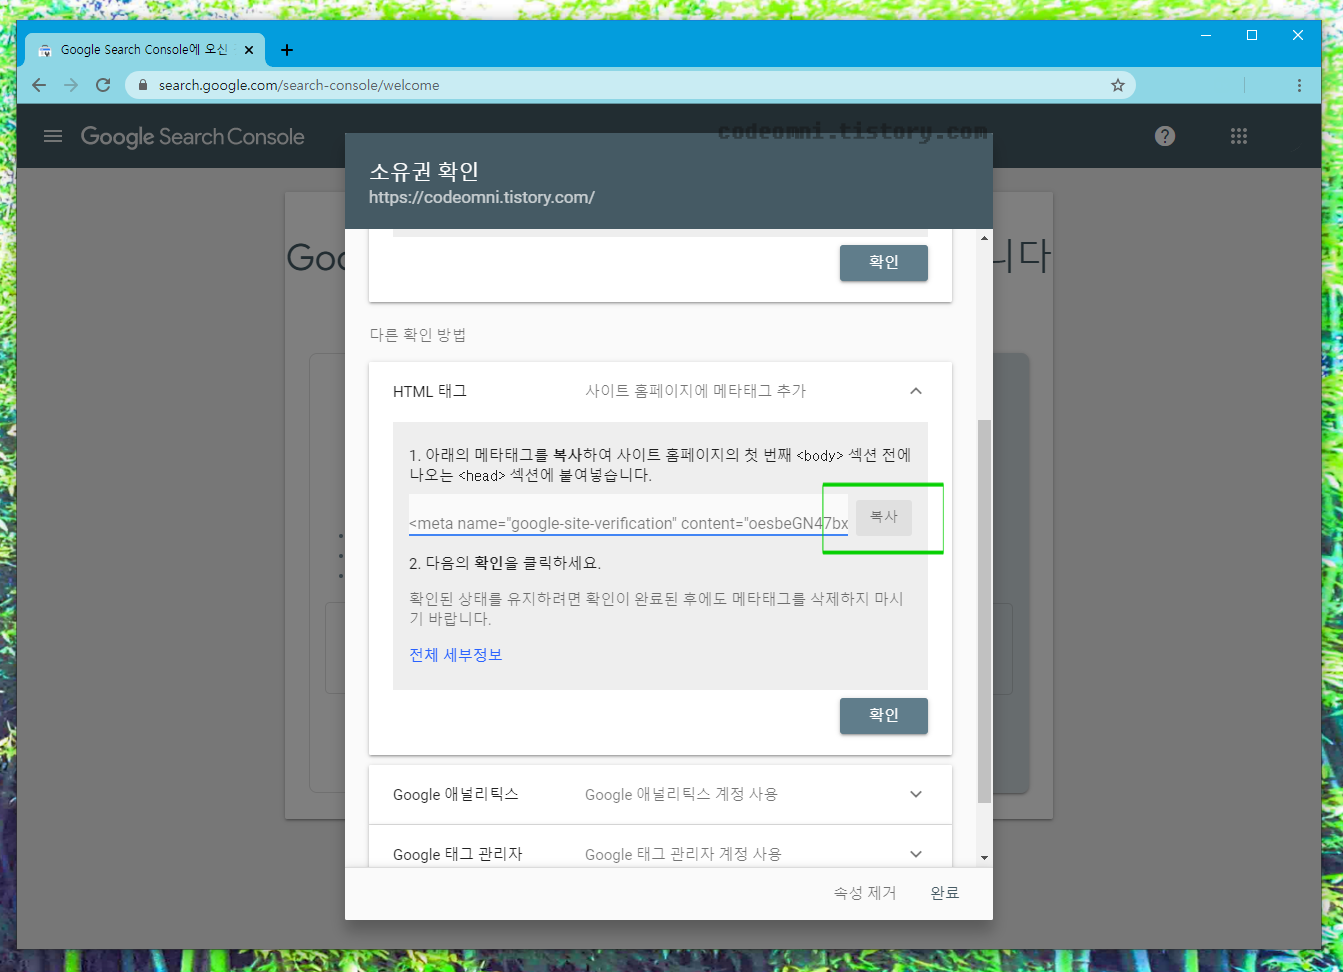The height and width of the screenshot is (972, 1343).
Task: Collapse the HTML 태그 section chevron
Action: tap(916, 391)
